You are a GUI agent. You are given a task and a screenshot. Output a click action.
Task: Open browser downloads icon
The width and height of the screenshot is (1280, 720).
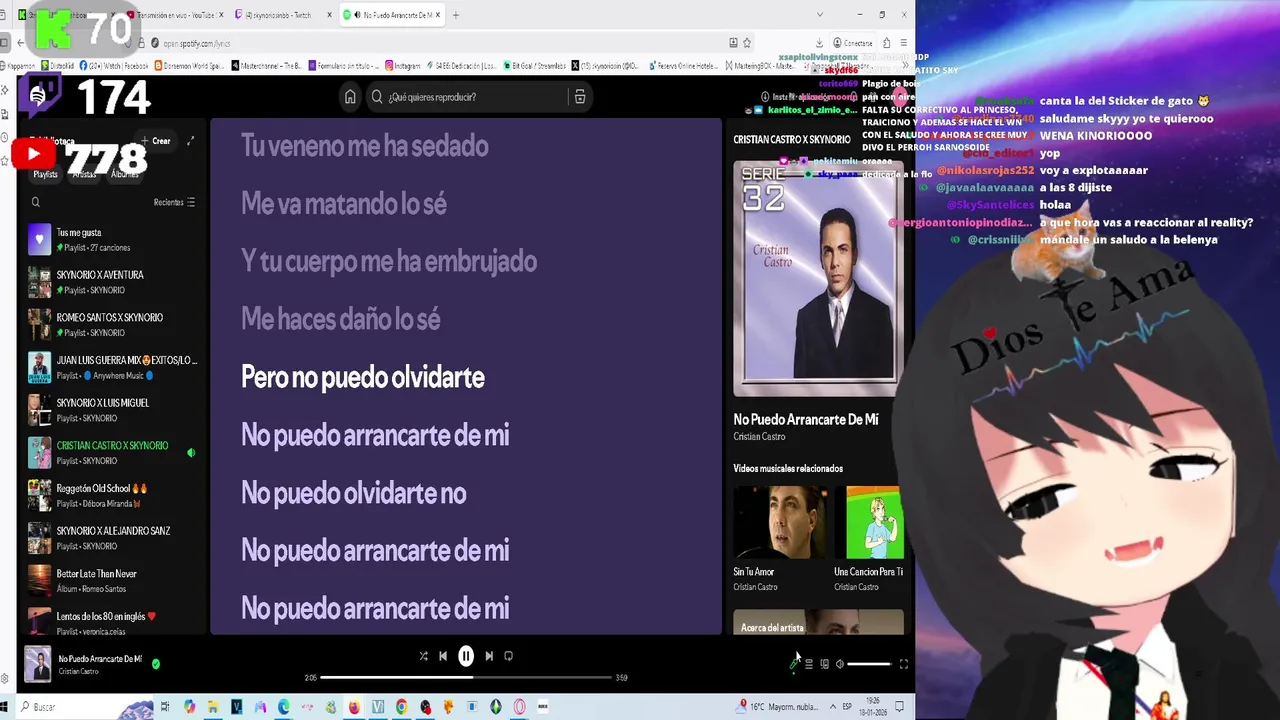pyautogui.click(x=819, y=43)
